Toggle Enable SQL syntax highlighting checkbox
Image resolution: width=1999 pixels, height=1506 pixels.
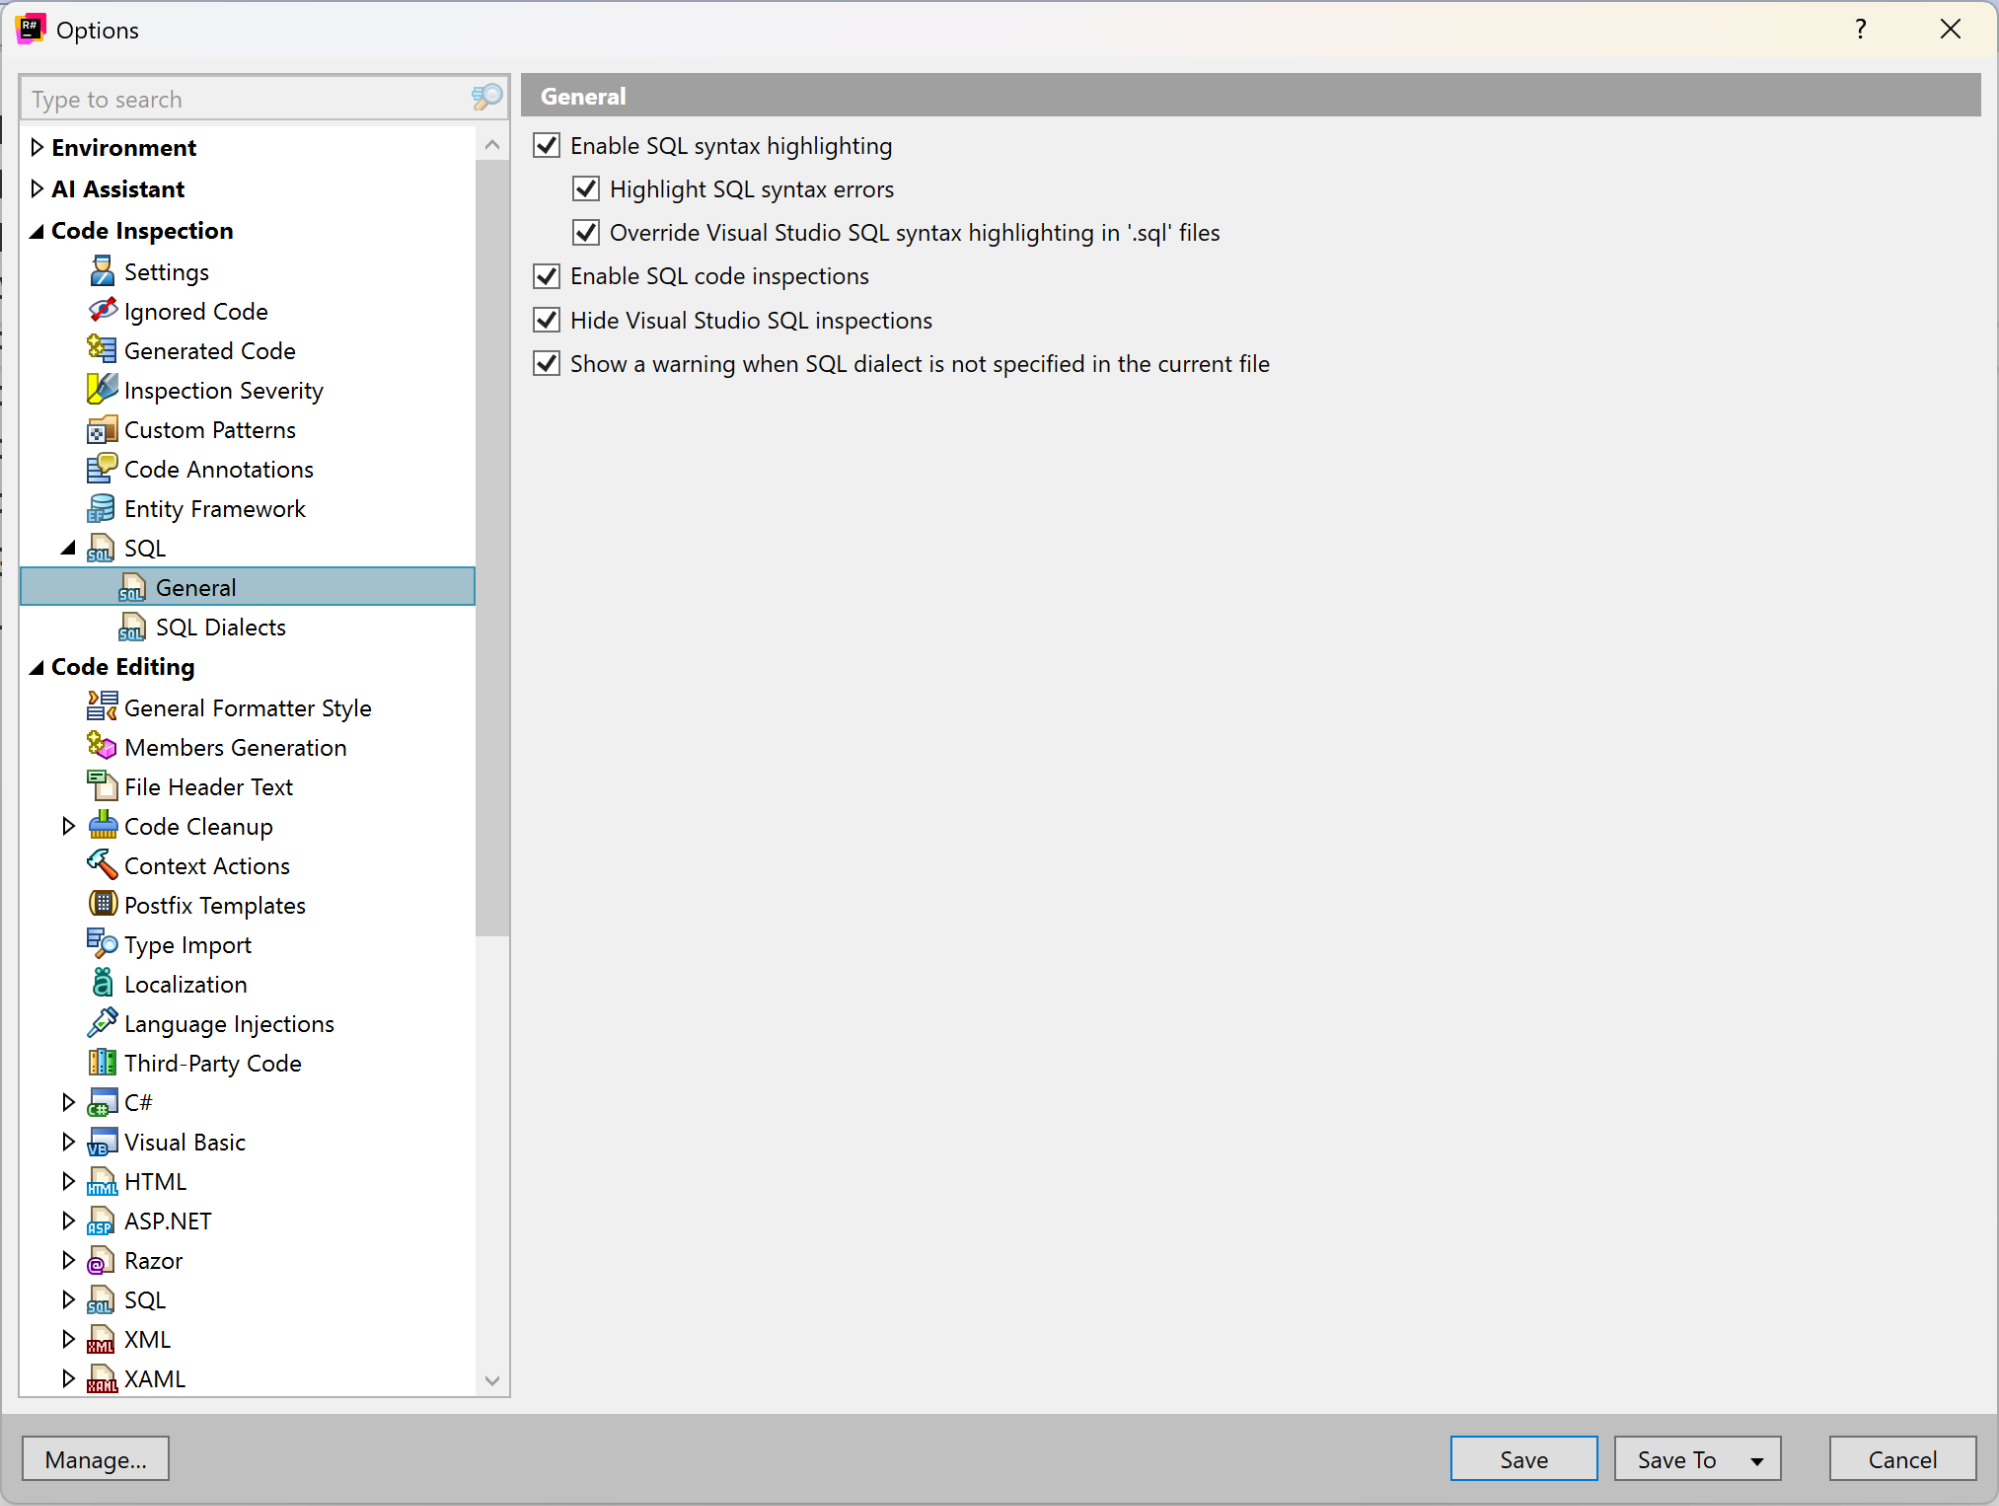pos(547,145)
